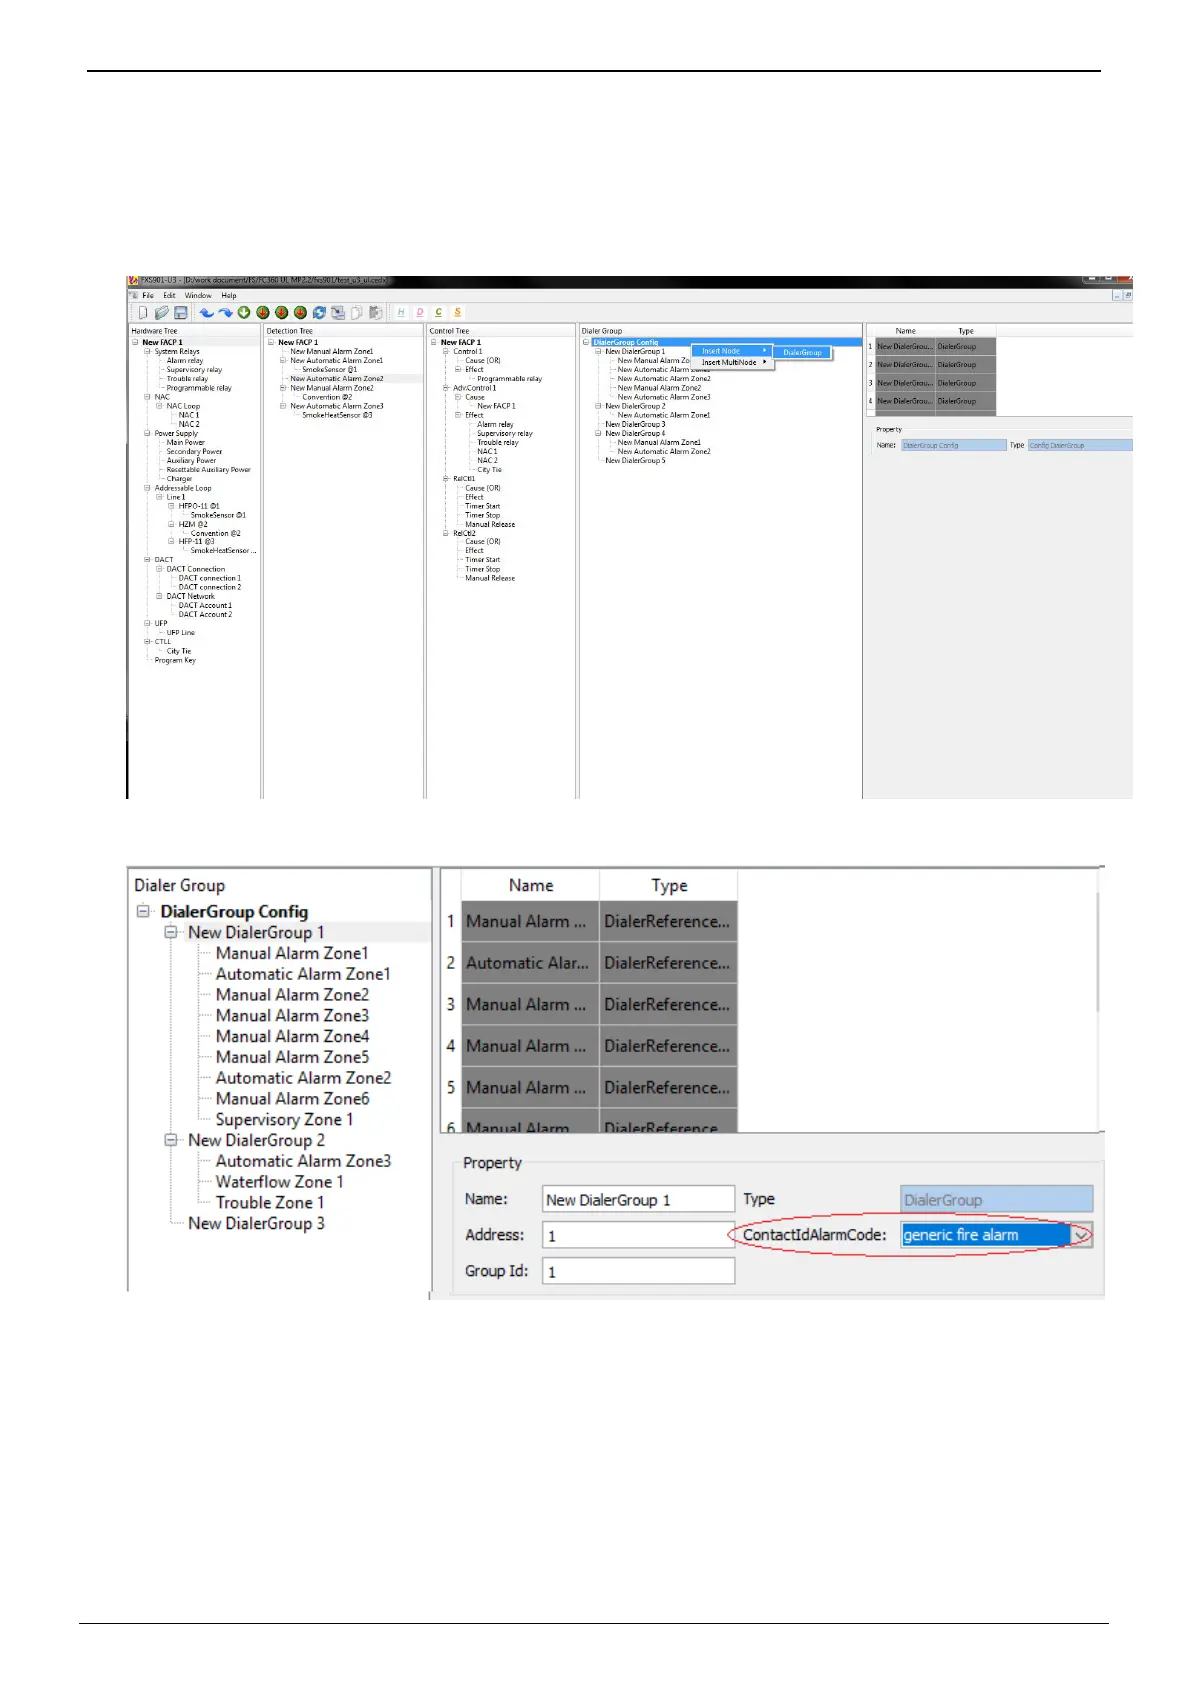This screenshot has height=1684, width=1190.
Task: Collapse Power Supply node in Hardware Tree
Action: tap(147, 434)
